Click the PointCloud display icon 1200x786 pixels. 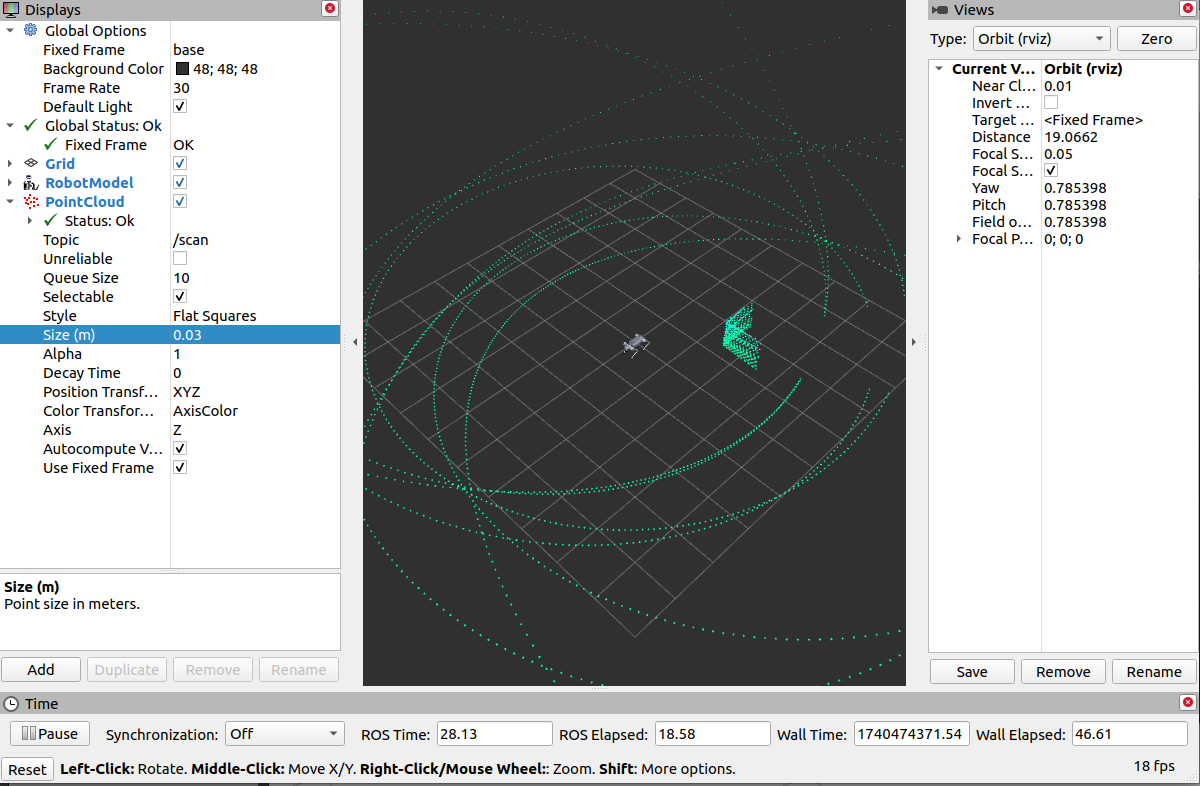click(31, 202)
